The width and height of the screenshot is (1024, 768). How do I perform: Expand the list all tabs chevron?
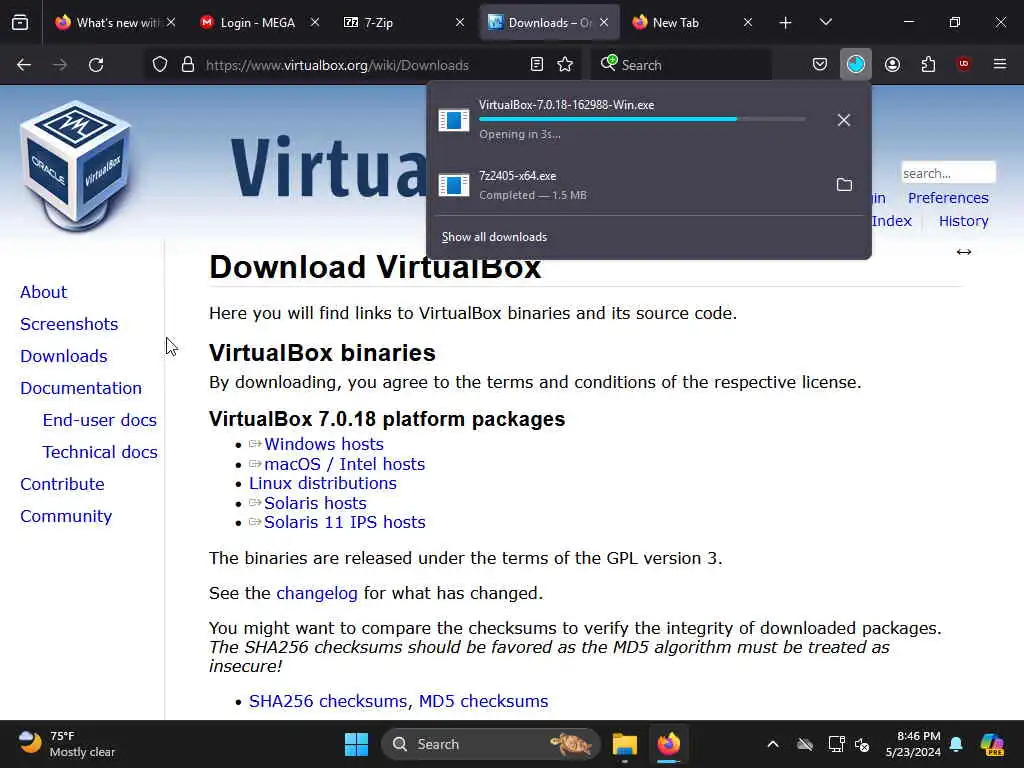pyautogui.click(x=825, y=23)
